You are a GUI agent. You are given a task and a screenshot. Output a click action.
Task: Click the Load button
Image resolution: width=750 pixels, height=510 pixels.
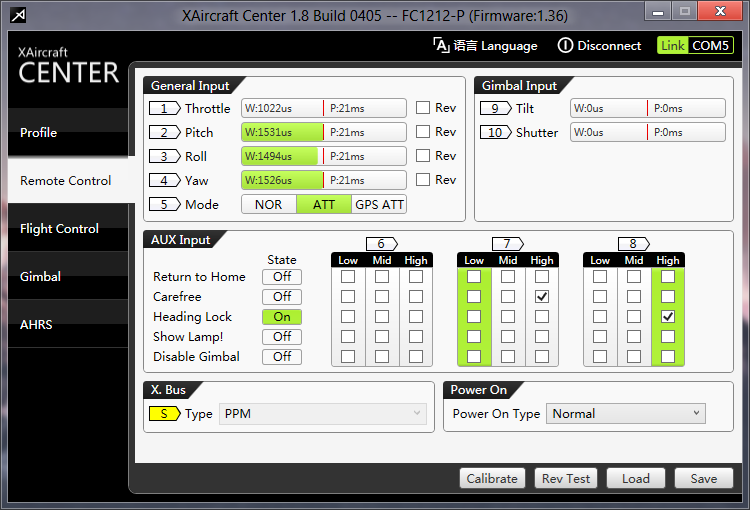(636, 478)
